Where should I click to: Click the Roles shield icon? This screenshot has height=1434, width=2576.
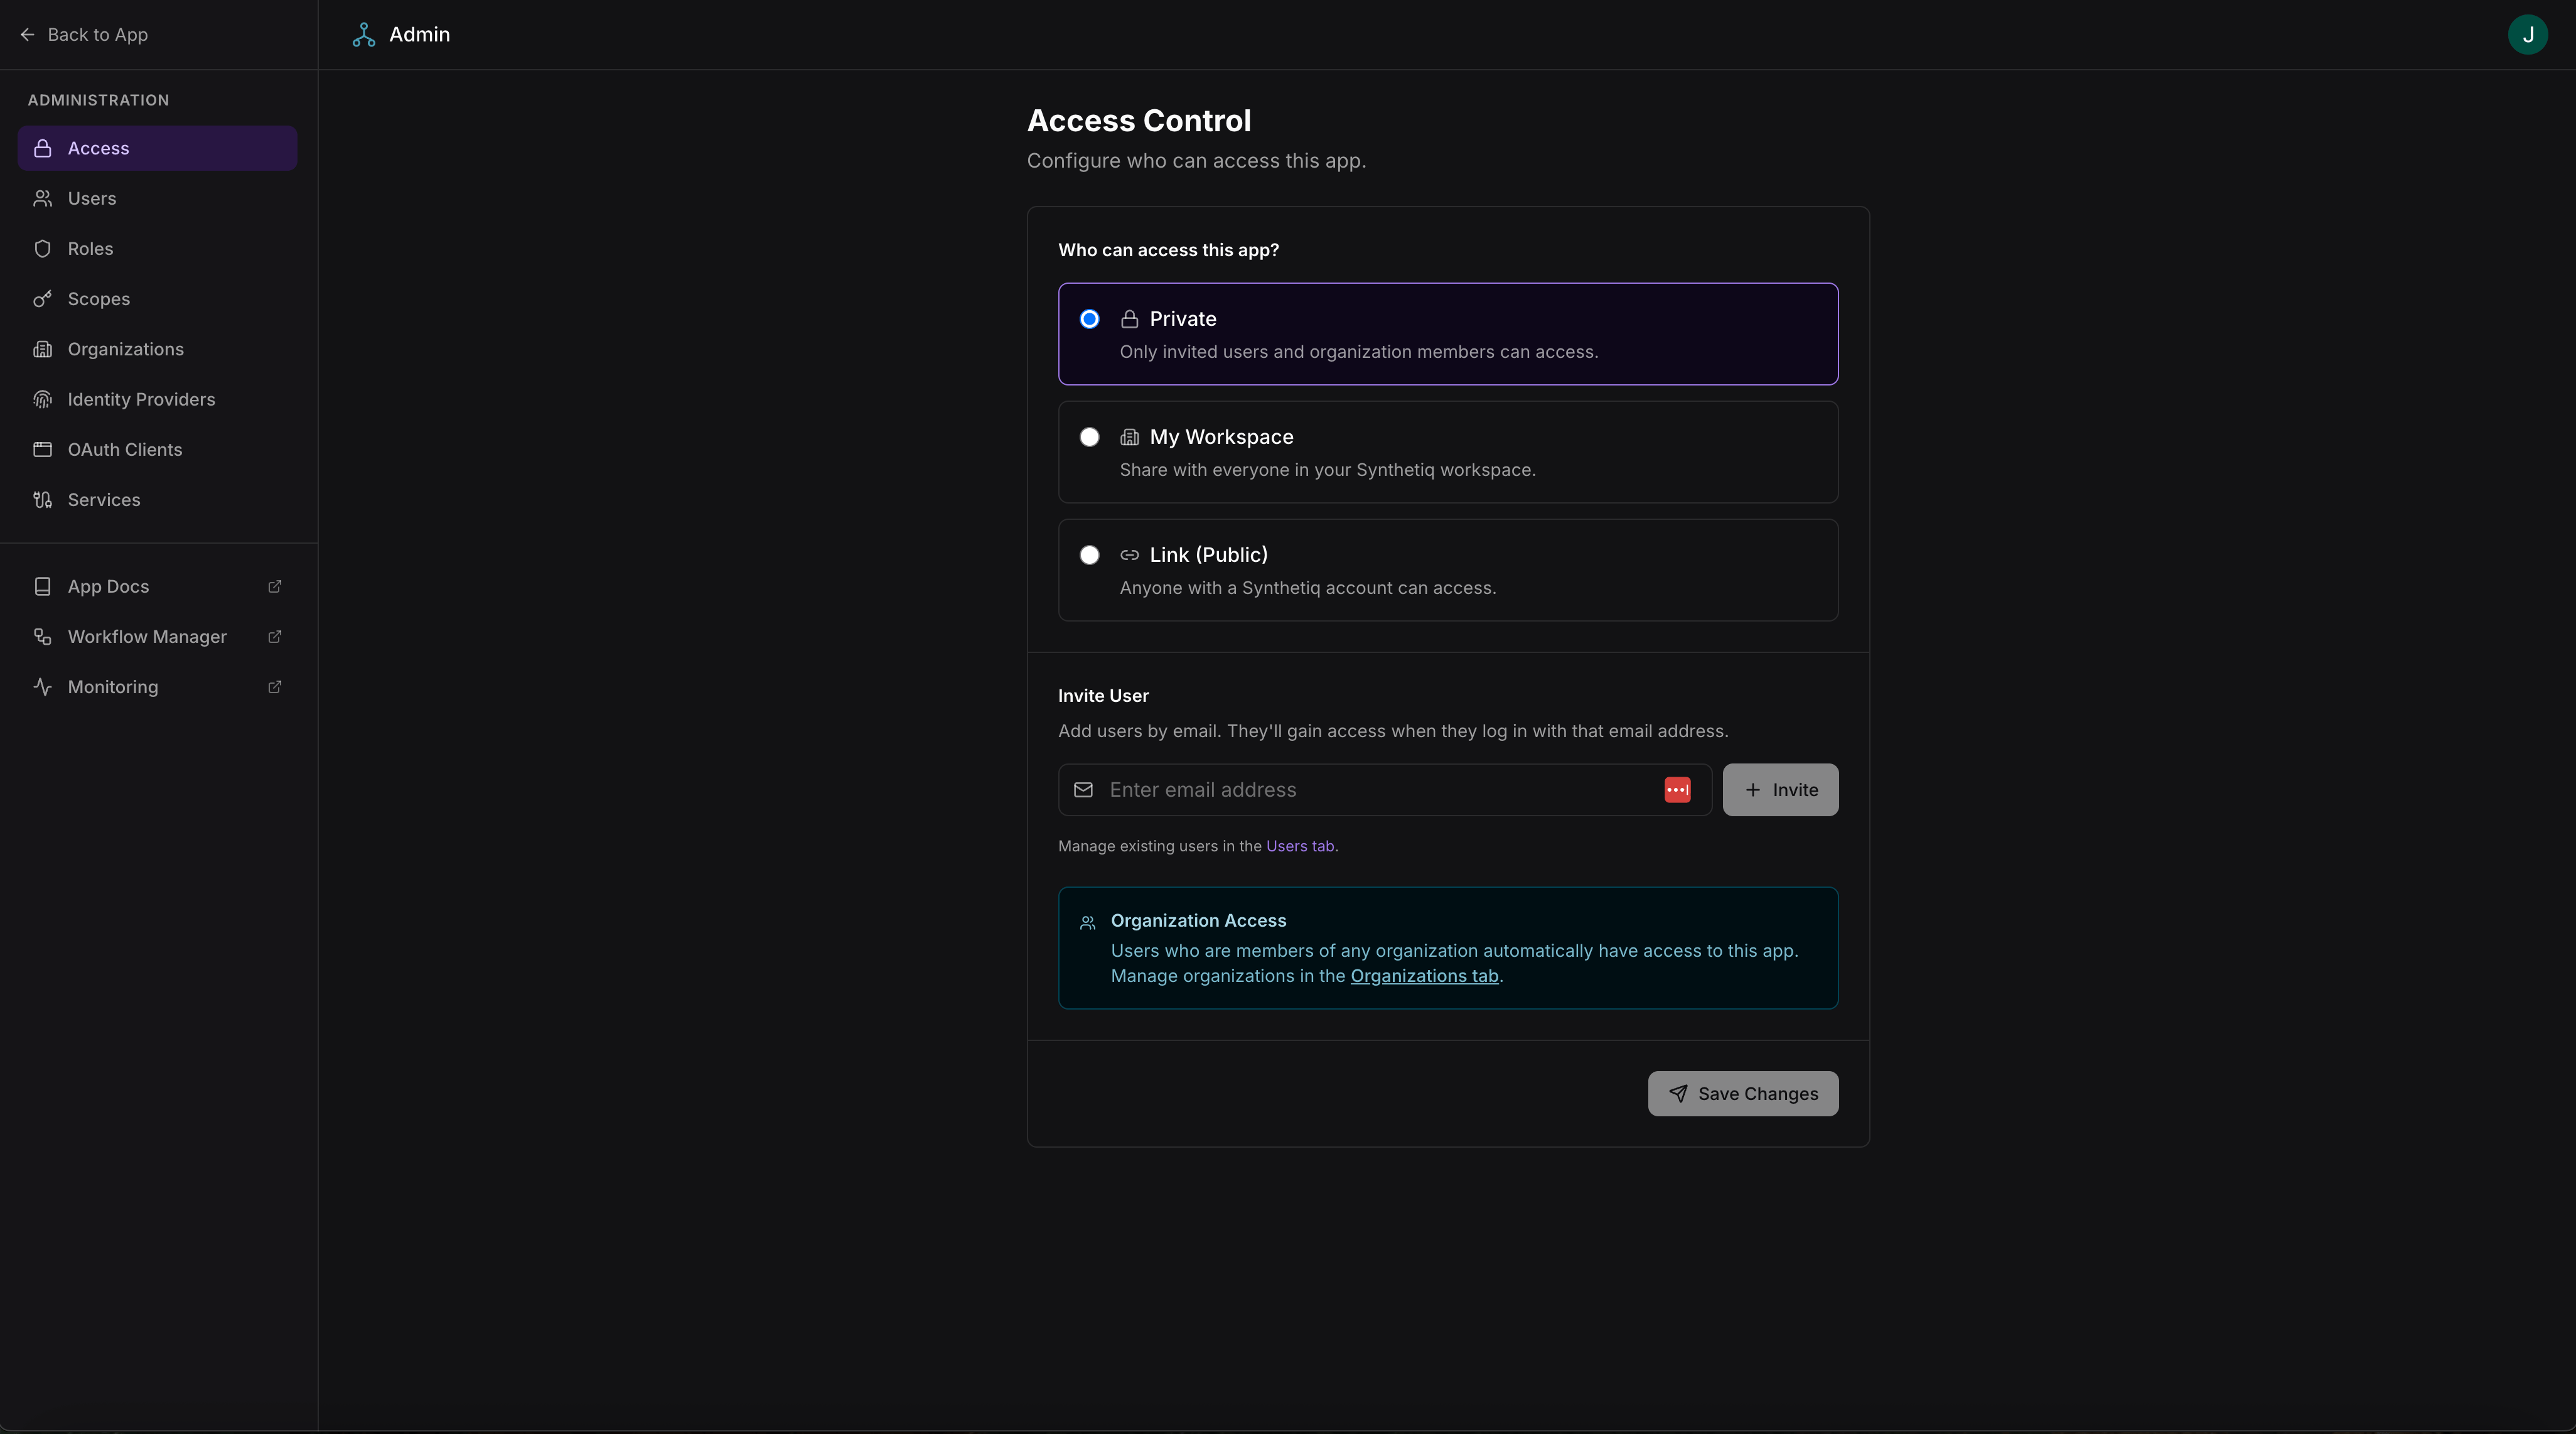tap(42, 248)
